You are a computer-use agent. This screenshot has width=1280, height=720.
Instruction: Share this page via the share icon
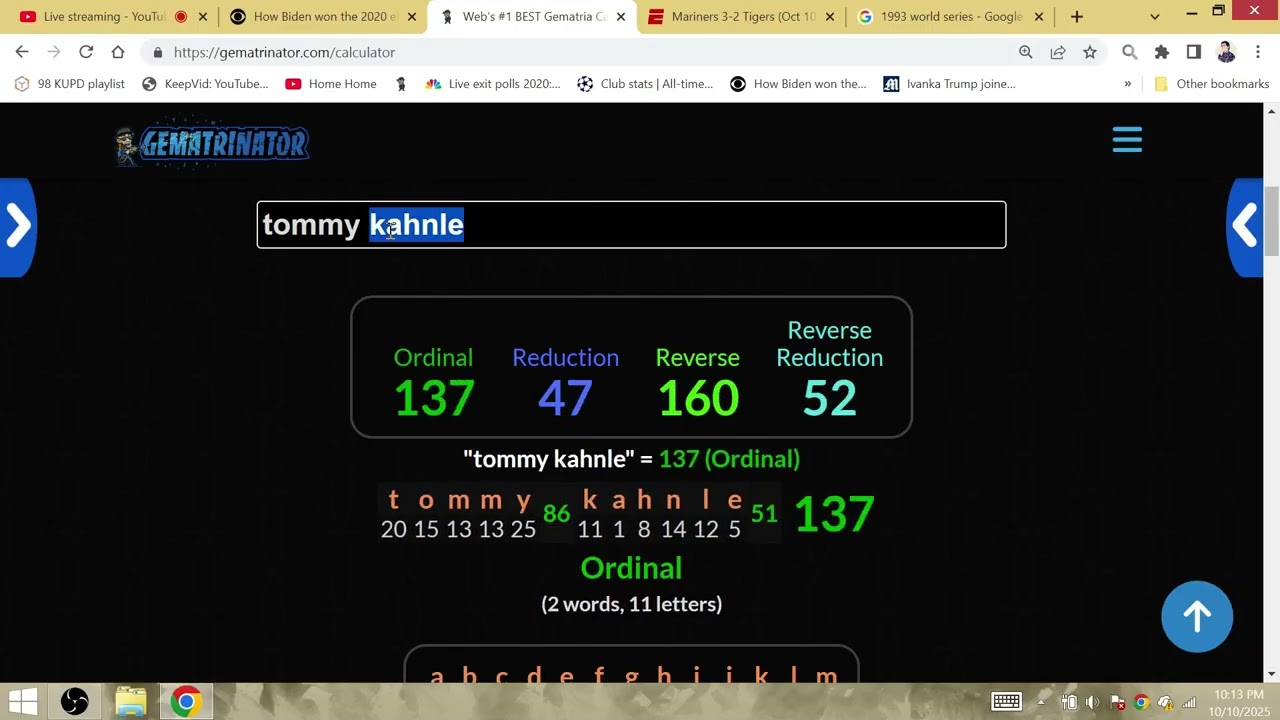[x=1058, y=52]
